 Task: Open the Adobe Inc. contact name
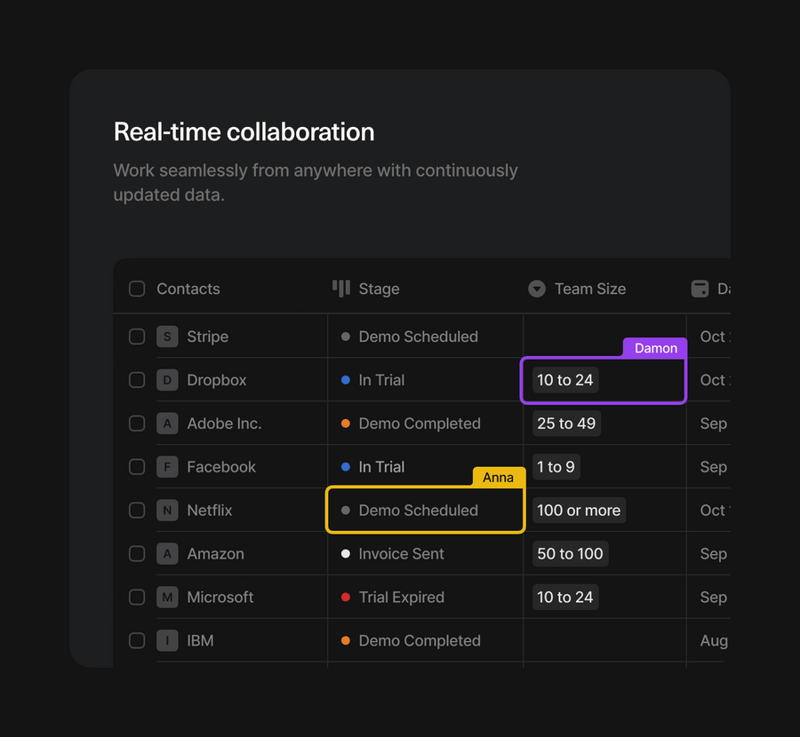coord(224,423)
